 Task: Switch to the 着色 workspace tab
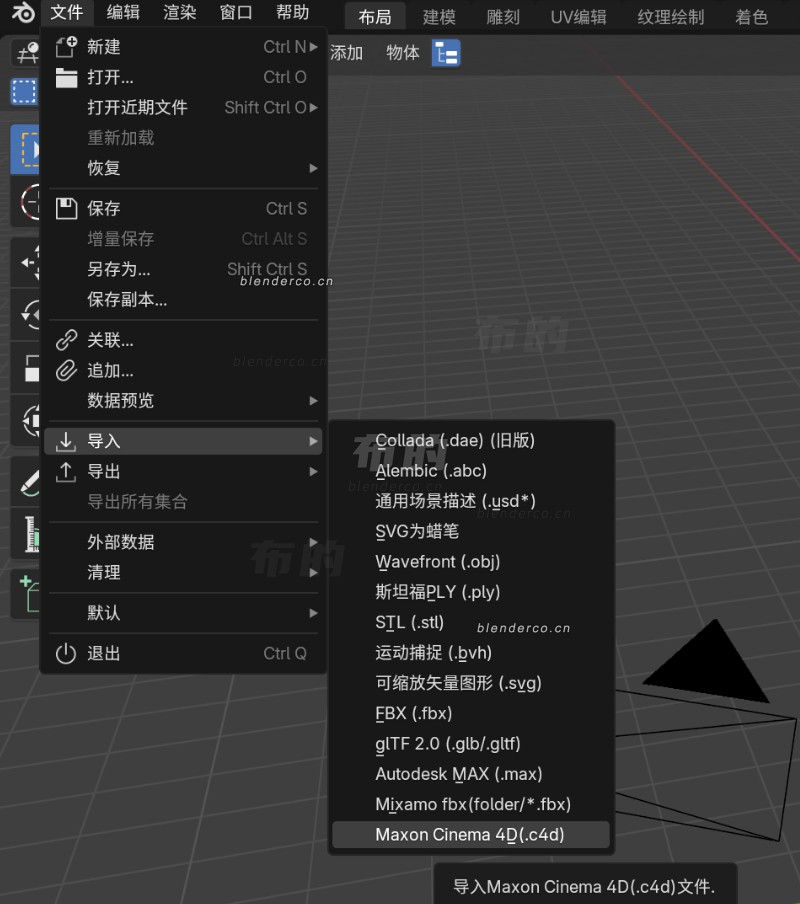coord(752,17)
